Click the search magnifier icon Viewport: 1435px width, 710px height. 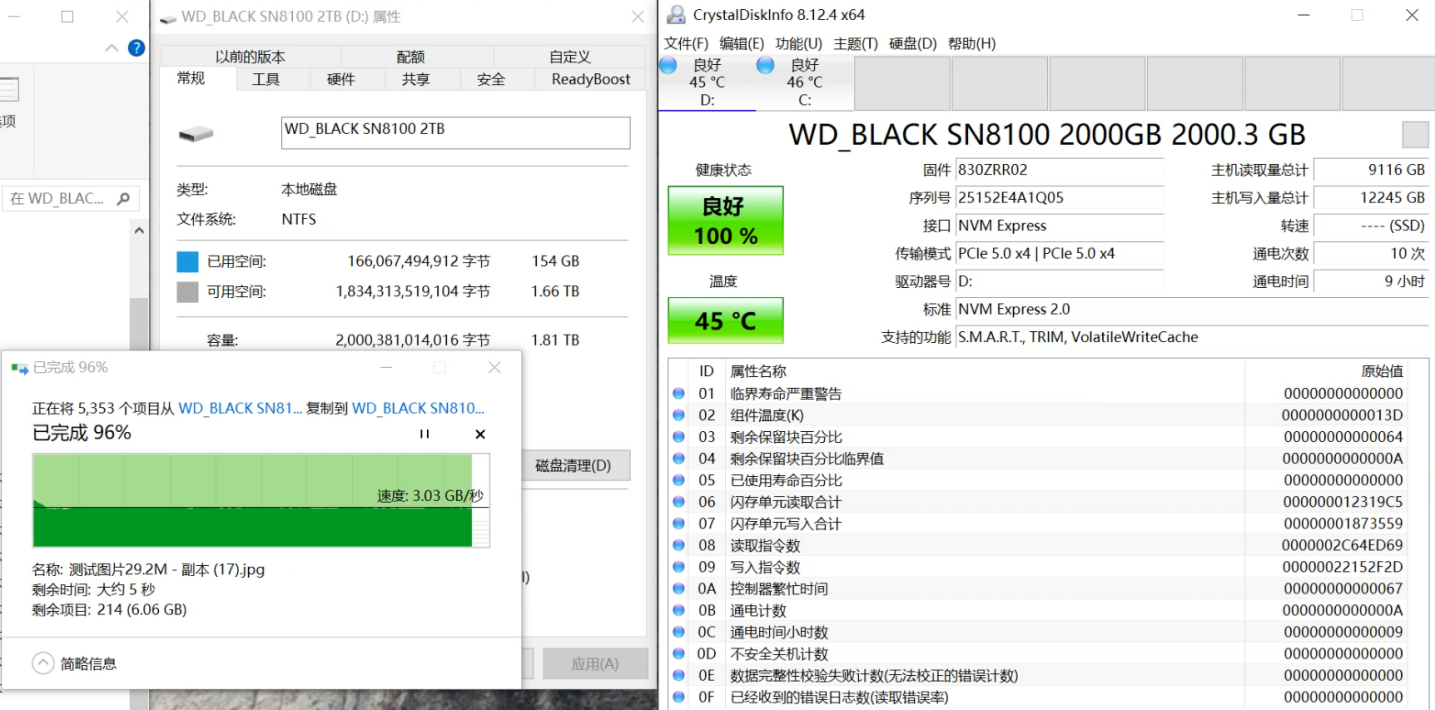click(124, 198)
